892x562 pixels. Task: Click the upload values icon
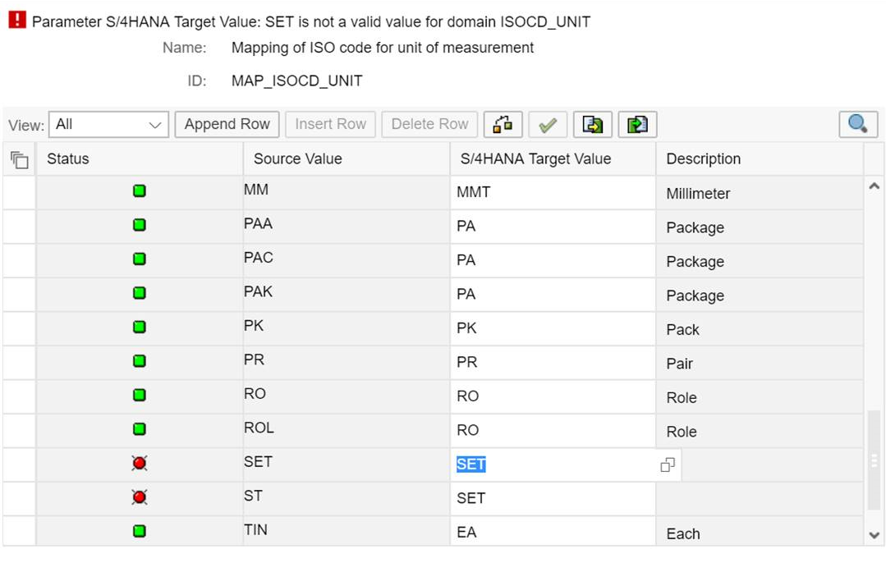point(638,125)
